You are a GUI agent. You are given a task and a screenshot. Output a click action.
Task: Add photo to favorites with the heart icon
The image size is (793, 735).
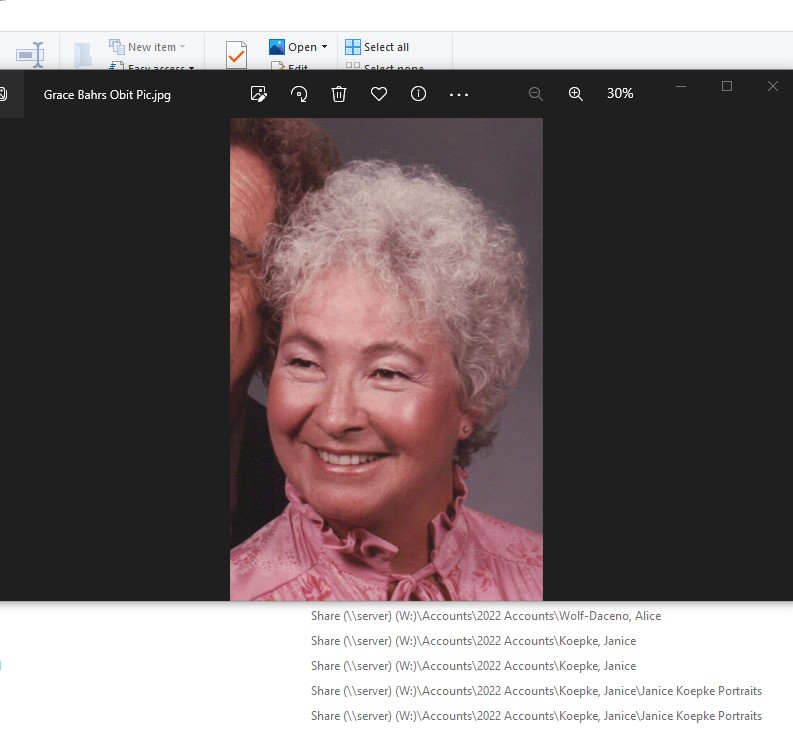coord(379,93)
